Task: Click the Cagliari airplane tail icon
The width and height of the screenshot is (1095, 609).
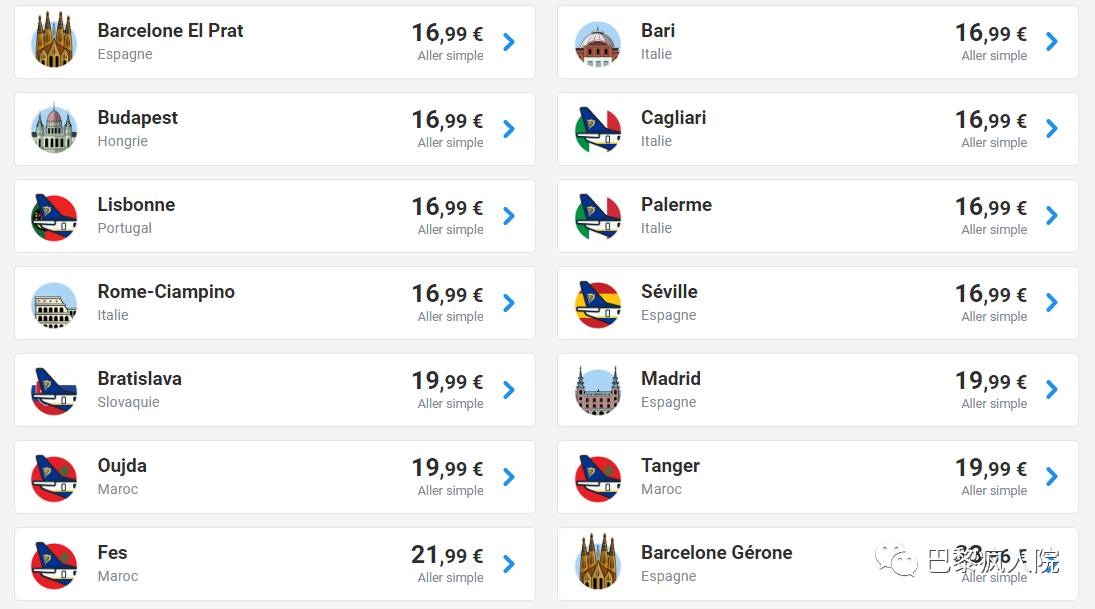Action: point(598,129)
